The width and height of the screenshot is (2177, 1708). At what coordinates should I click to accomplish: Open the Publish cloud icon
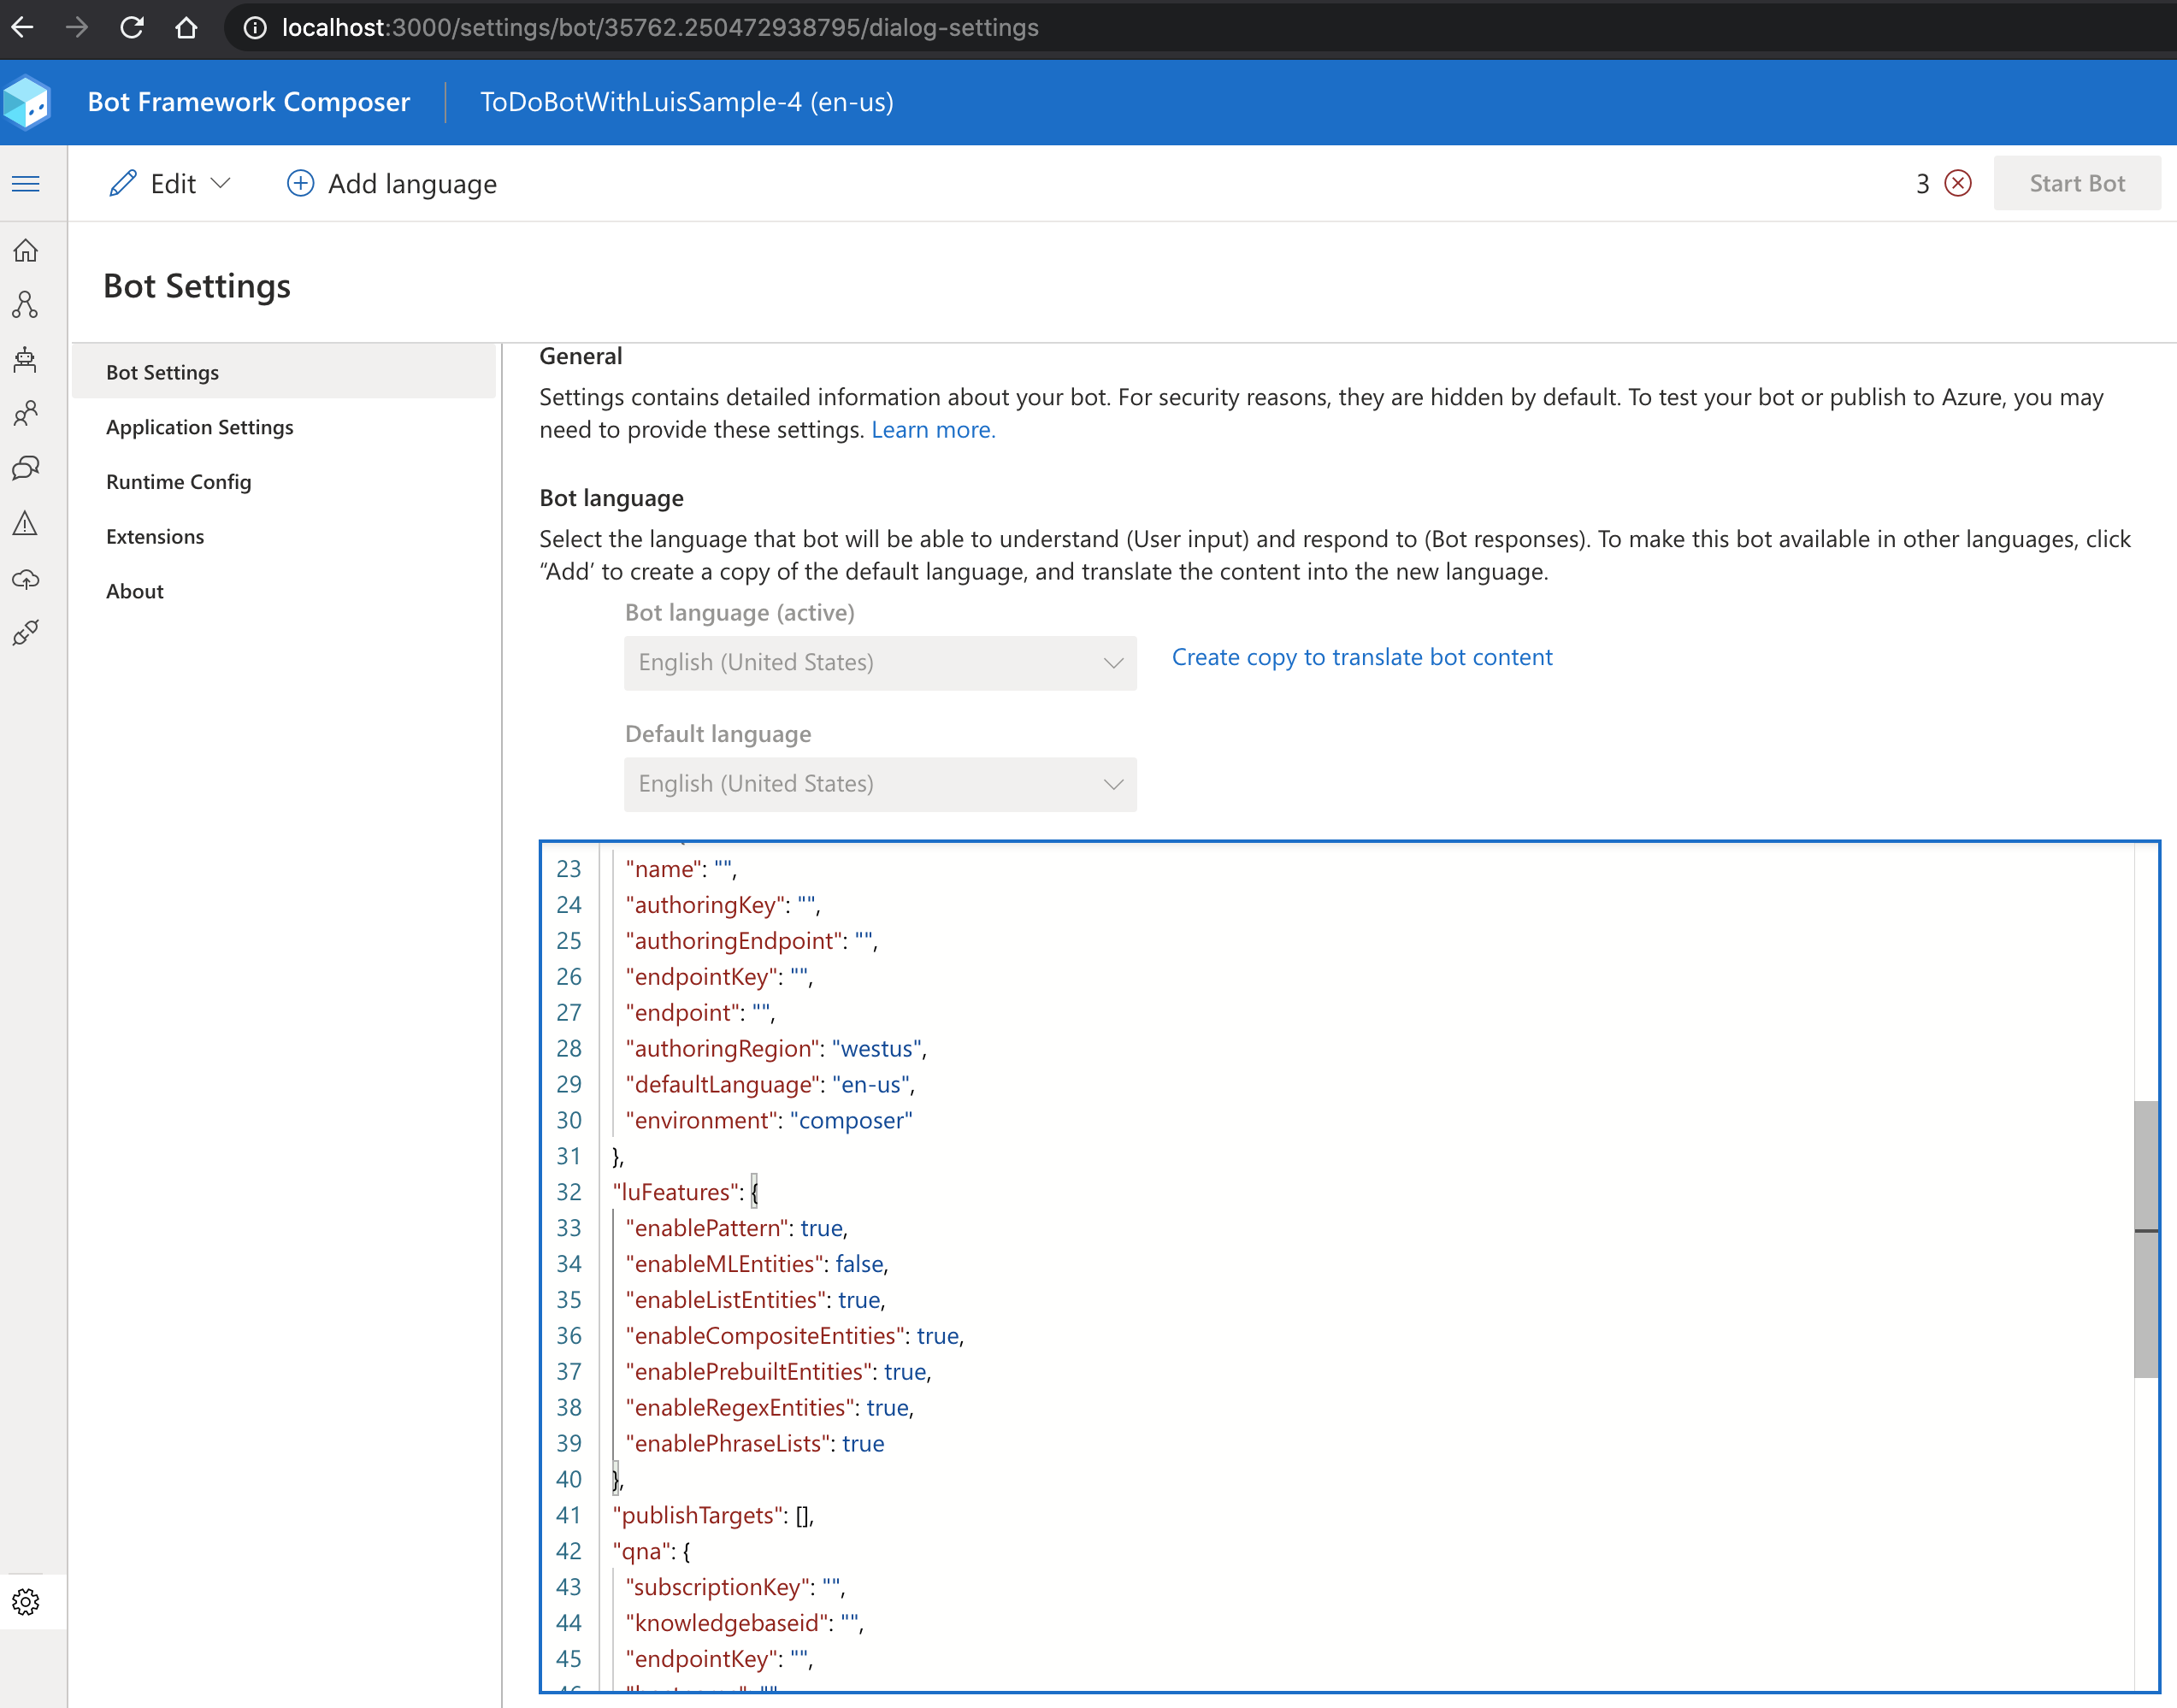26,579
